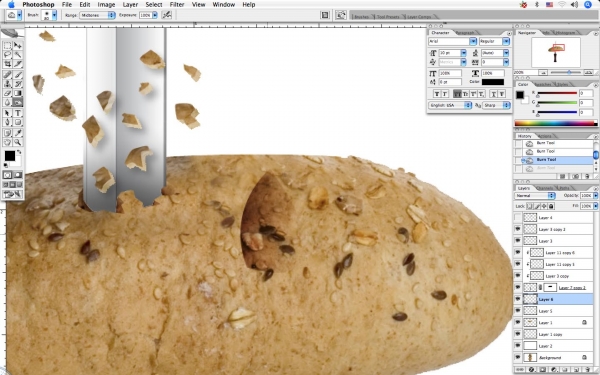
Task: Select the Slice tool
Action: 18,64
